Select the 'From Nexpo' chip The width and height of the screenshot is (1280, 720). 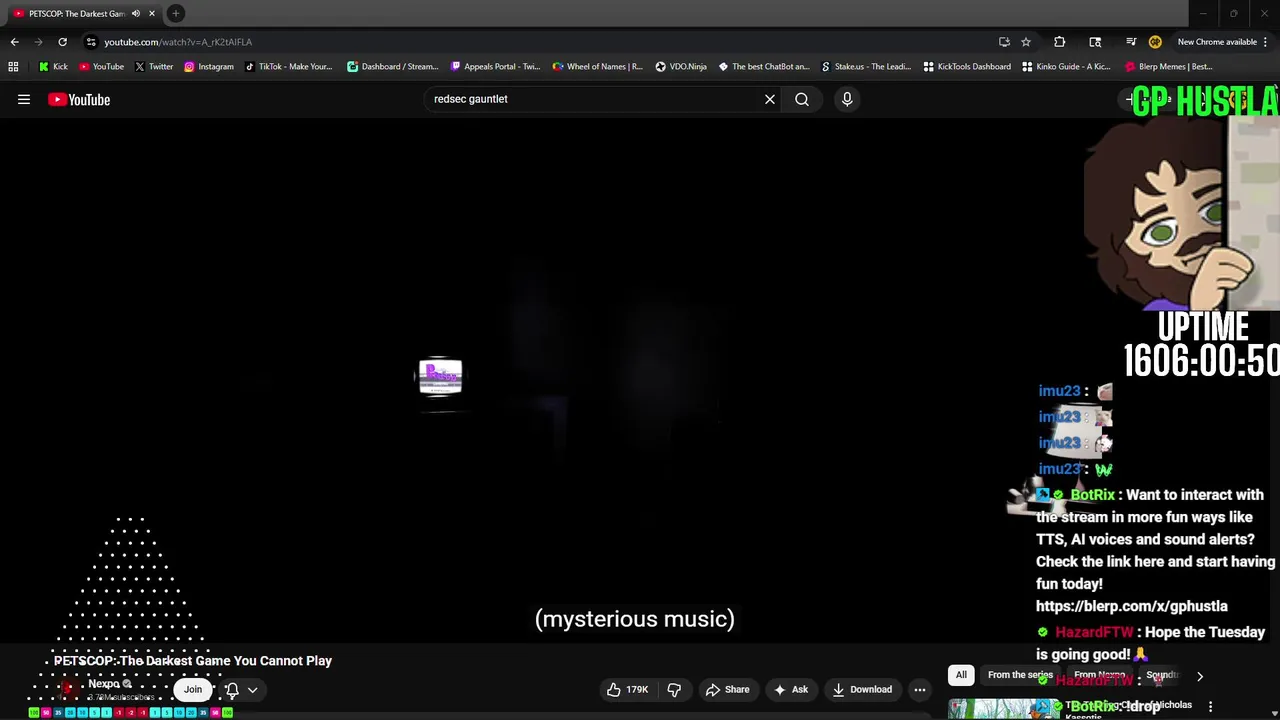point(1100,675)
